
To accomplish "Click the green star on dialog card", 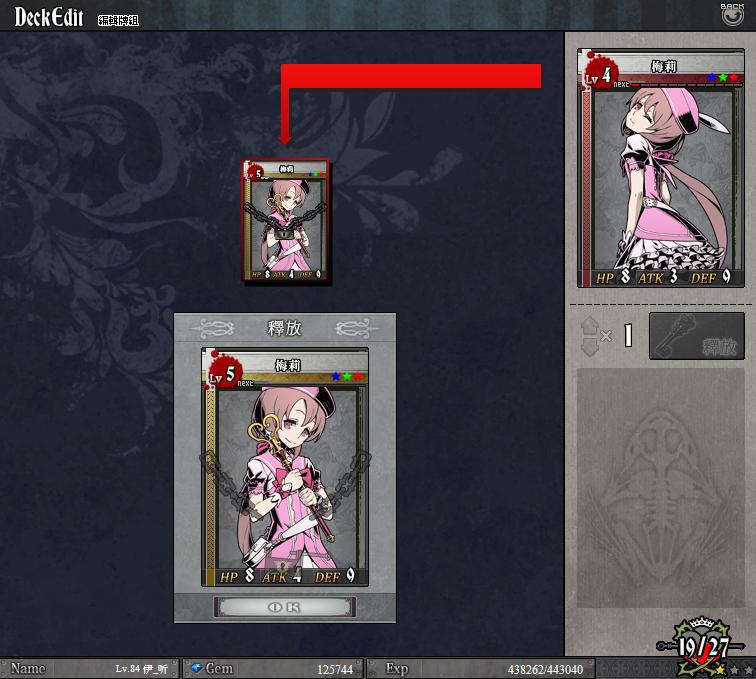I will [347, 376].
